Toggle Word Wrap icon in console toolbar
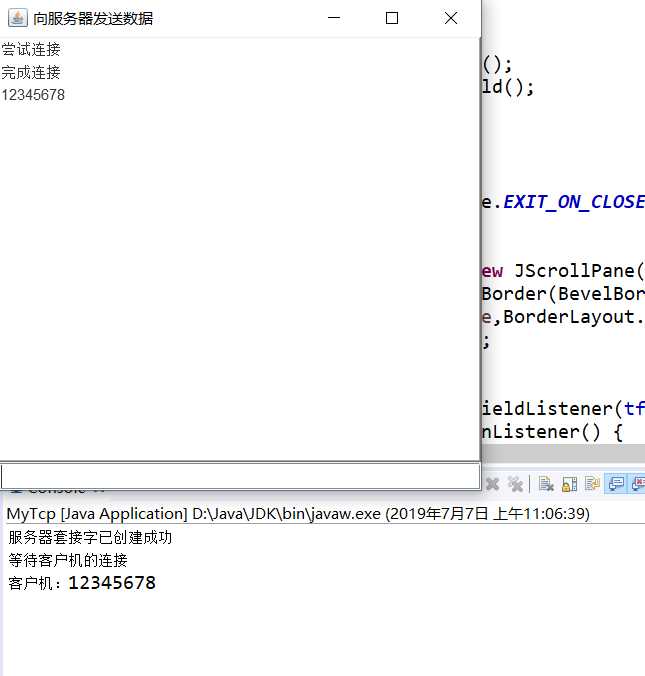This screenshot has height=676, width=645. point(592,484)
